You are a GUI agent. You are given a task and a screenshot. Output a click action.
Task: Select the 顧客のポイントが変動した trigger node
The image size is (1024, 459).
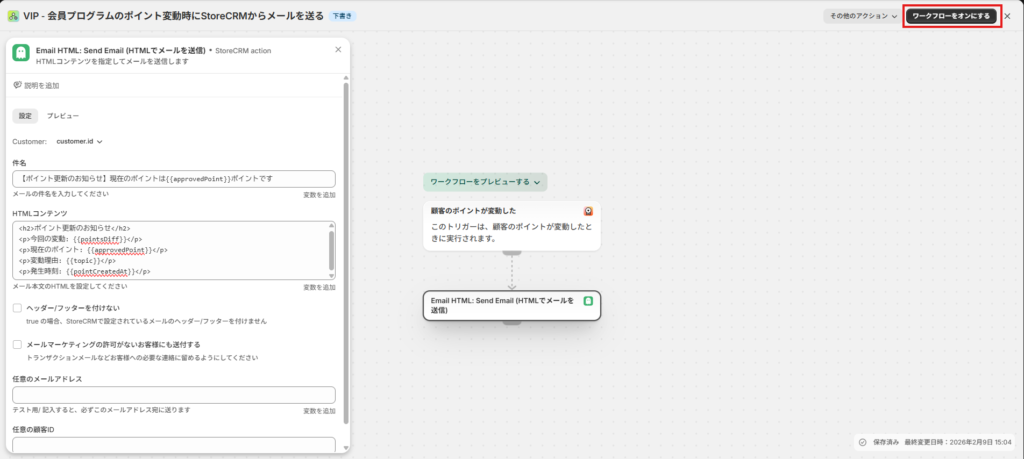tap(511, 227)
